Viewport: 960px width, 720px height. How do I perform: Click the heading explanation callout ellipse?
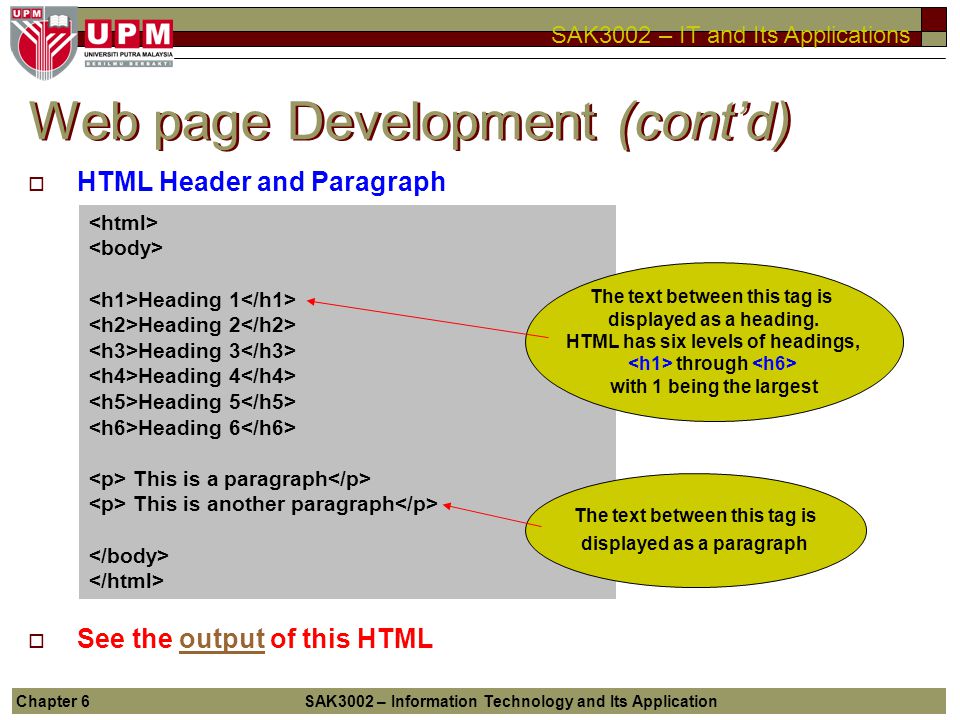click(714, 342)
